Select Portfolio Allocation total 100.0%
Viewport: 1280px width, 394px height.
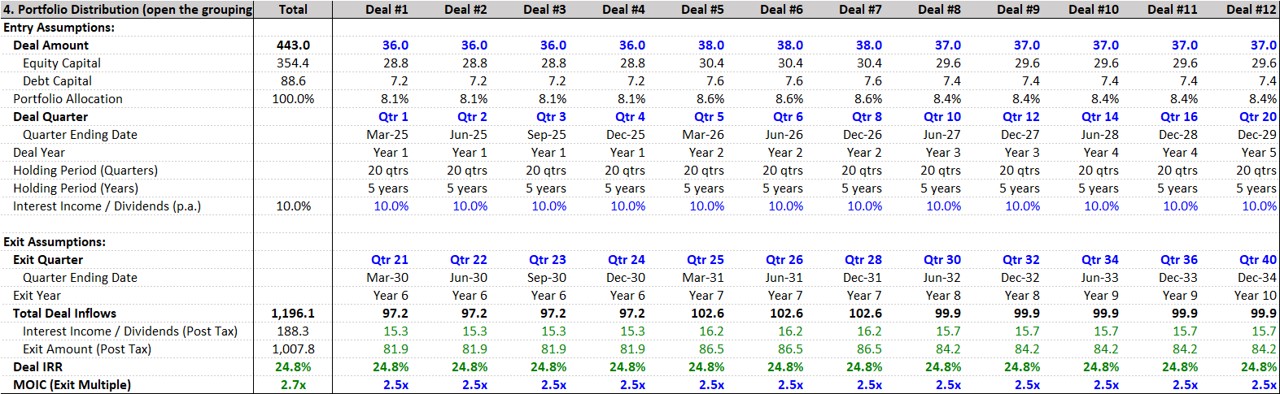click(x=293, y=99)
